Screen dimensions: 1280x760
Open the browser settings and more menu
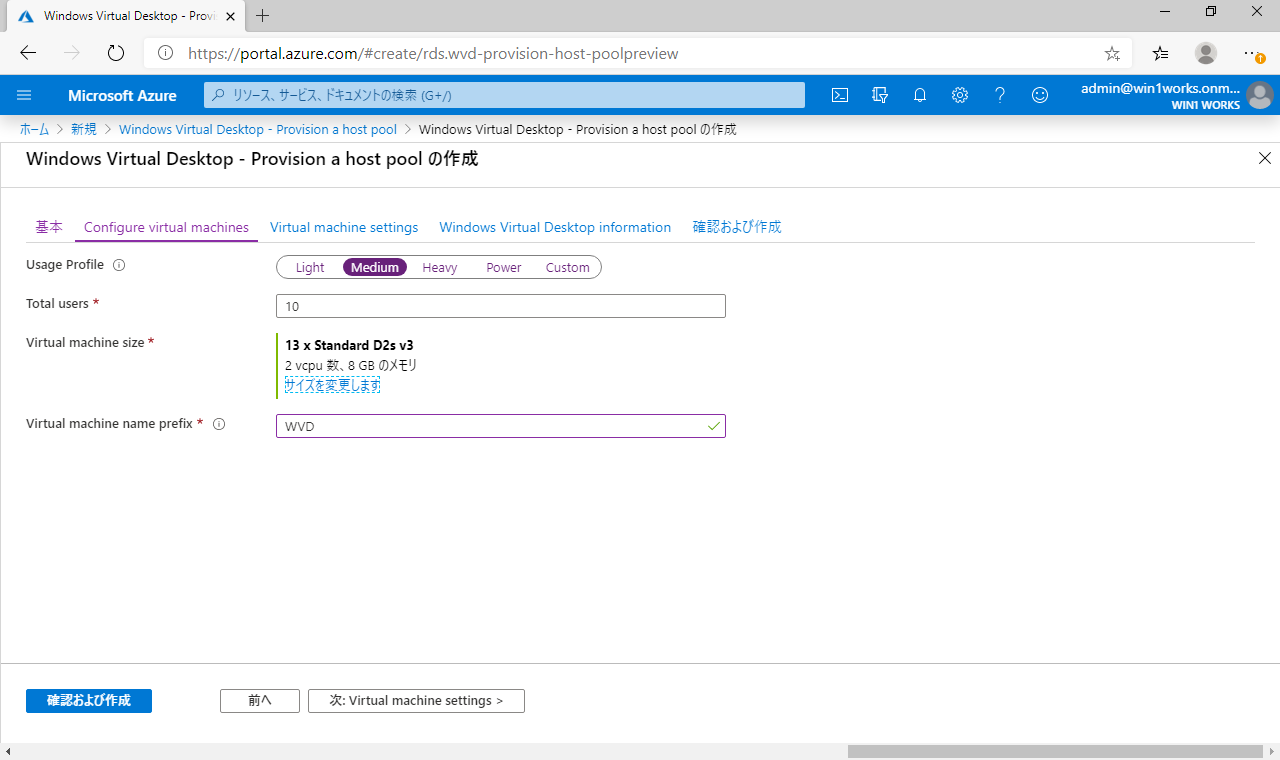pos(1253,53)
